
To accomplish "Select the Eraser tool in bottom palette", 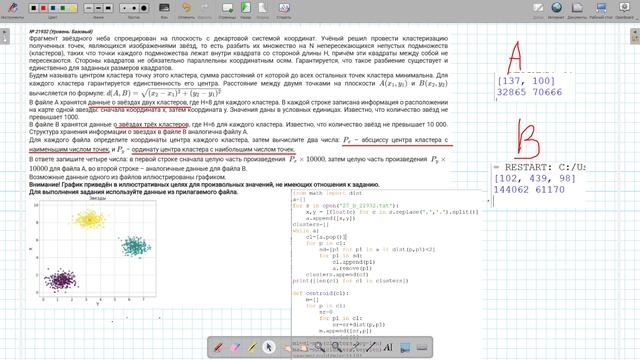I will point(236,347).
